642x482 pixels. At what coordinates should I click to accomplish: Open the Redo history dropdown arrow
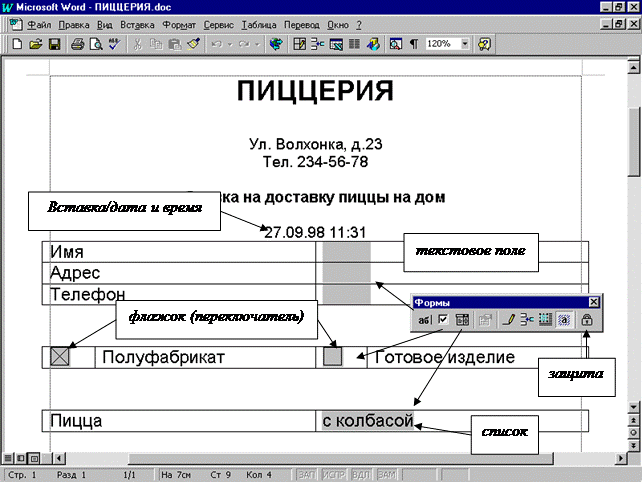[257, 44]
